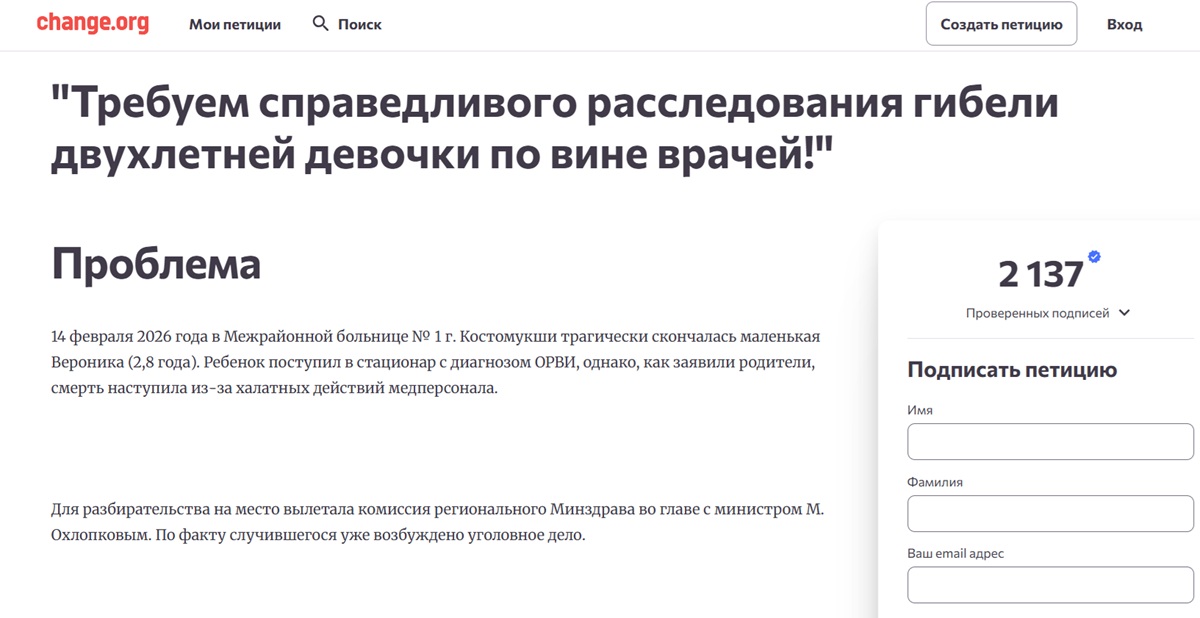Click the Фамилия field label

(x=934, y=482)
